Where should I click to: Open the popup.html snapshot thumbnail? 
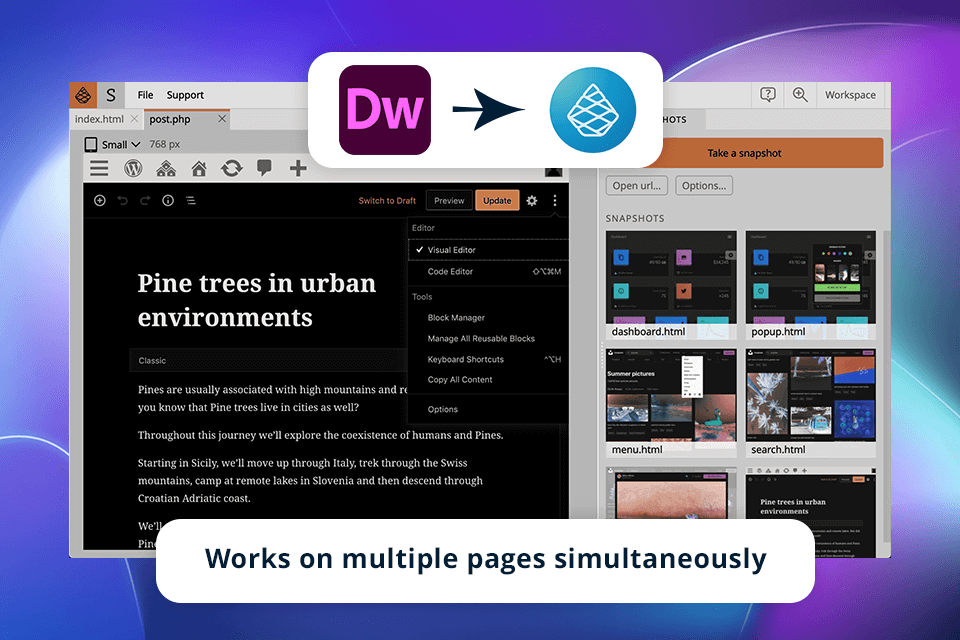811,285
